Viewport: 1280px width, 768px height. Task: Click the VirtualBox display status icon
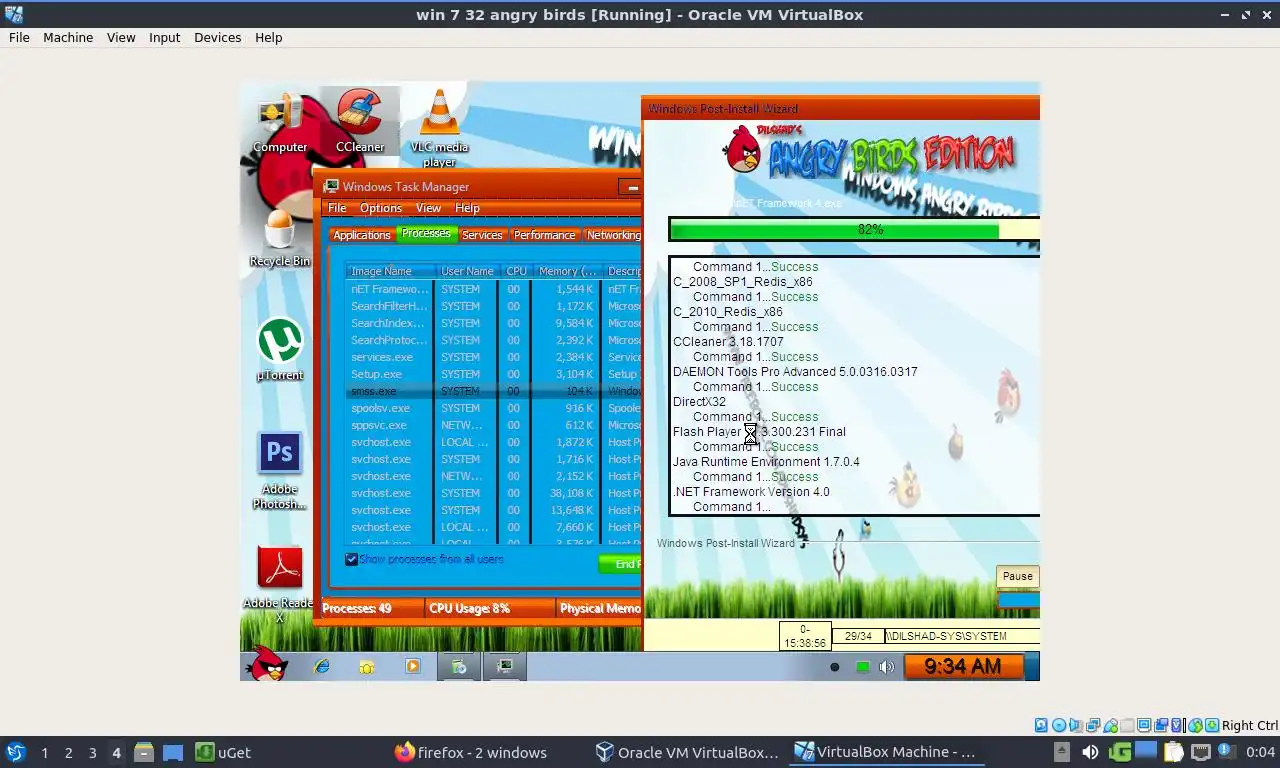pyautogui.click(x=1144, y=725)
